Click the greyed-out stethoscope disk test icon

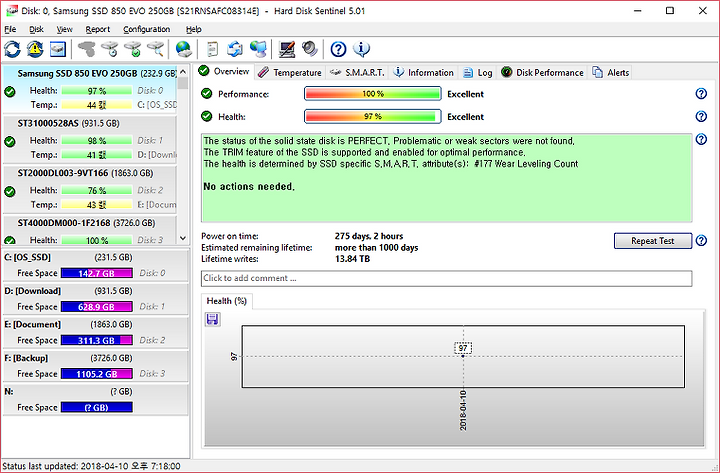(86, 49)
